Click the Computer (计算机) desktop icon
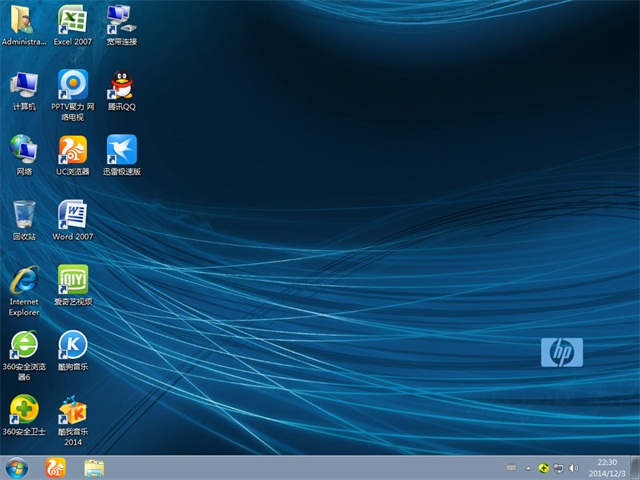 coord(24,85)
